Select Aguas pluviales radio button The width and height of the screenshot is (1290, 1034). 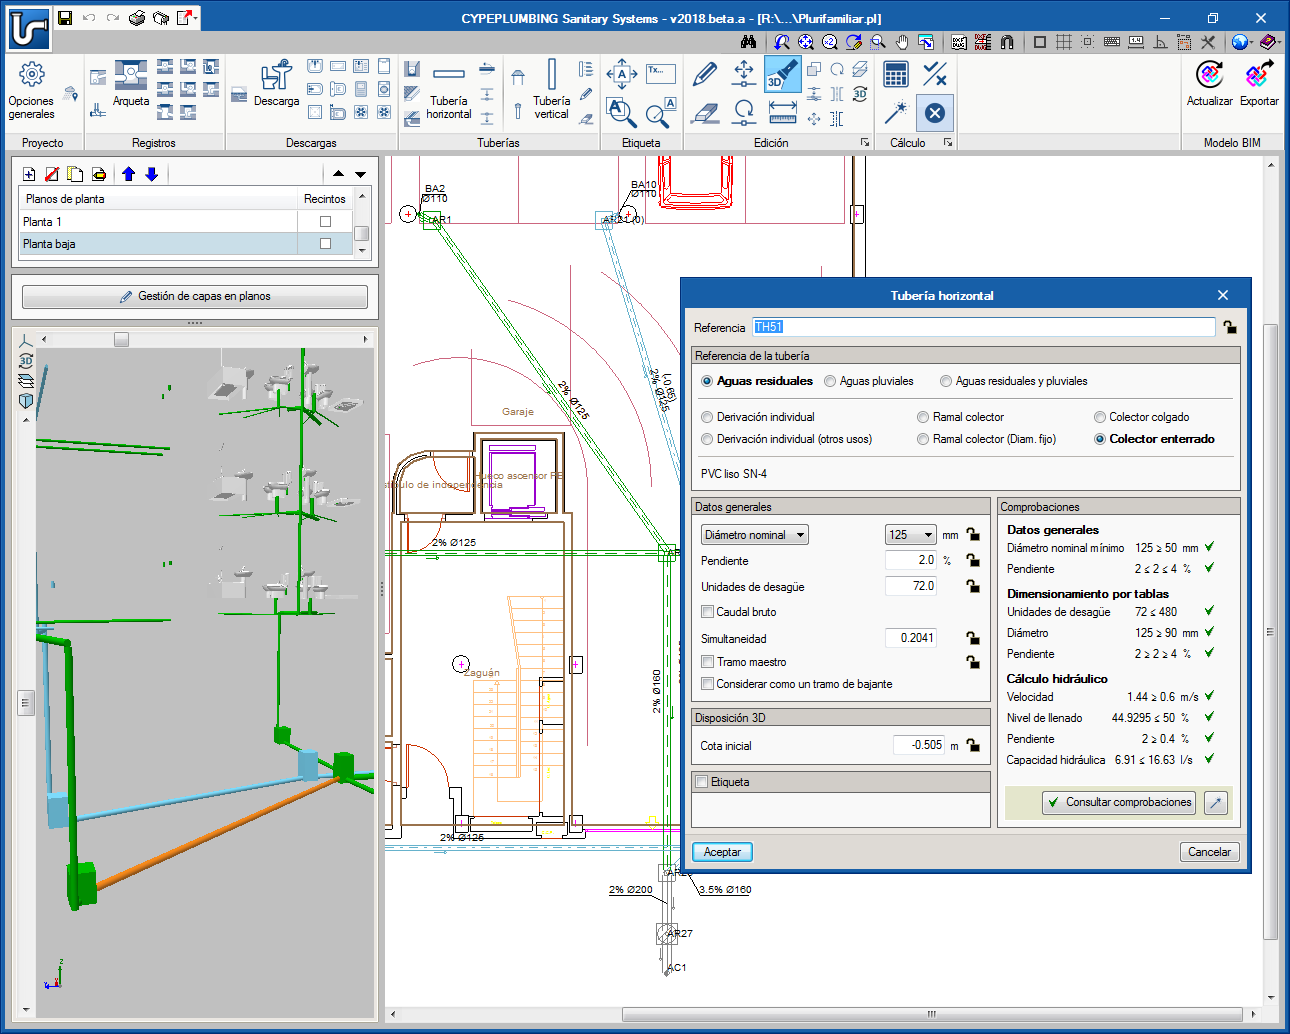[830, 381]
